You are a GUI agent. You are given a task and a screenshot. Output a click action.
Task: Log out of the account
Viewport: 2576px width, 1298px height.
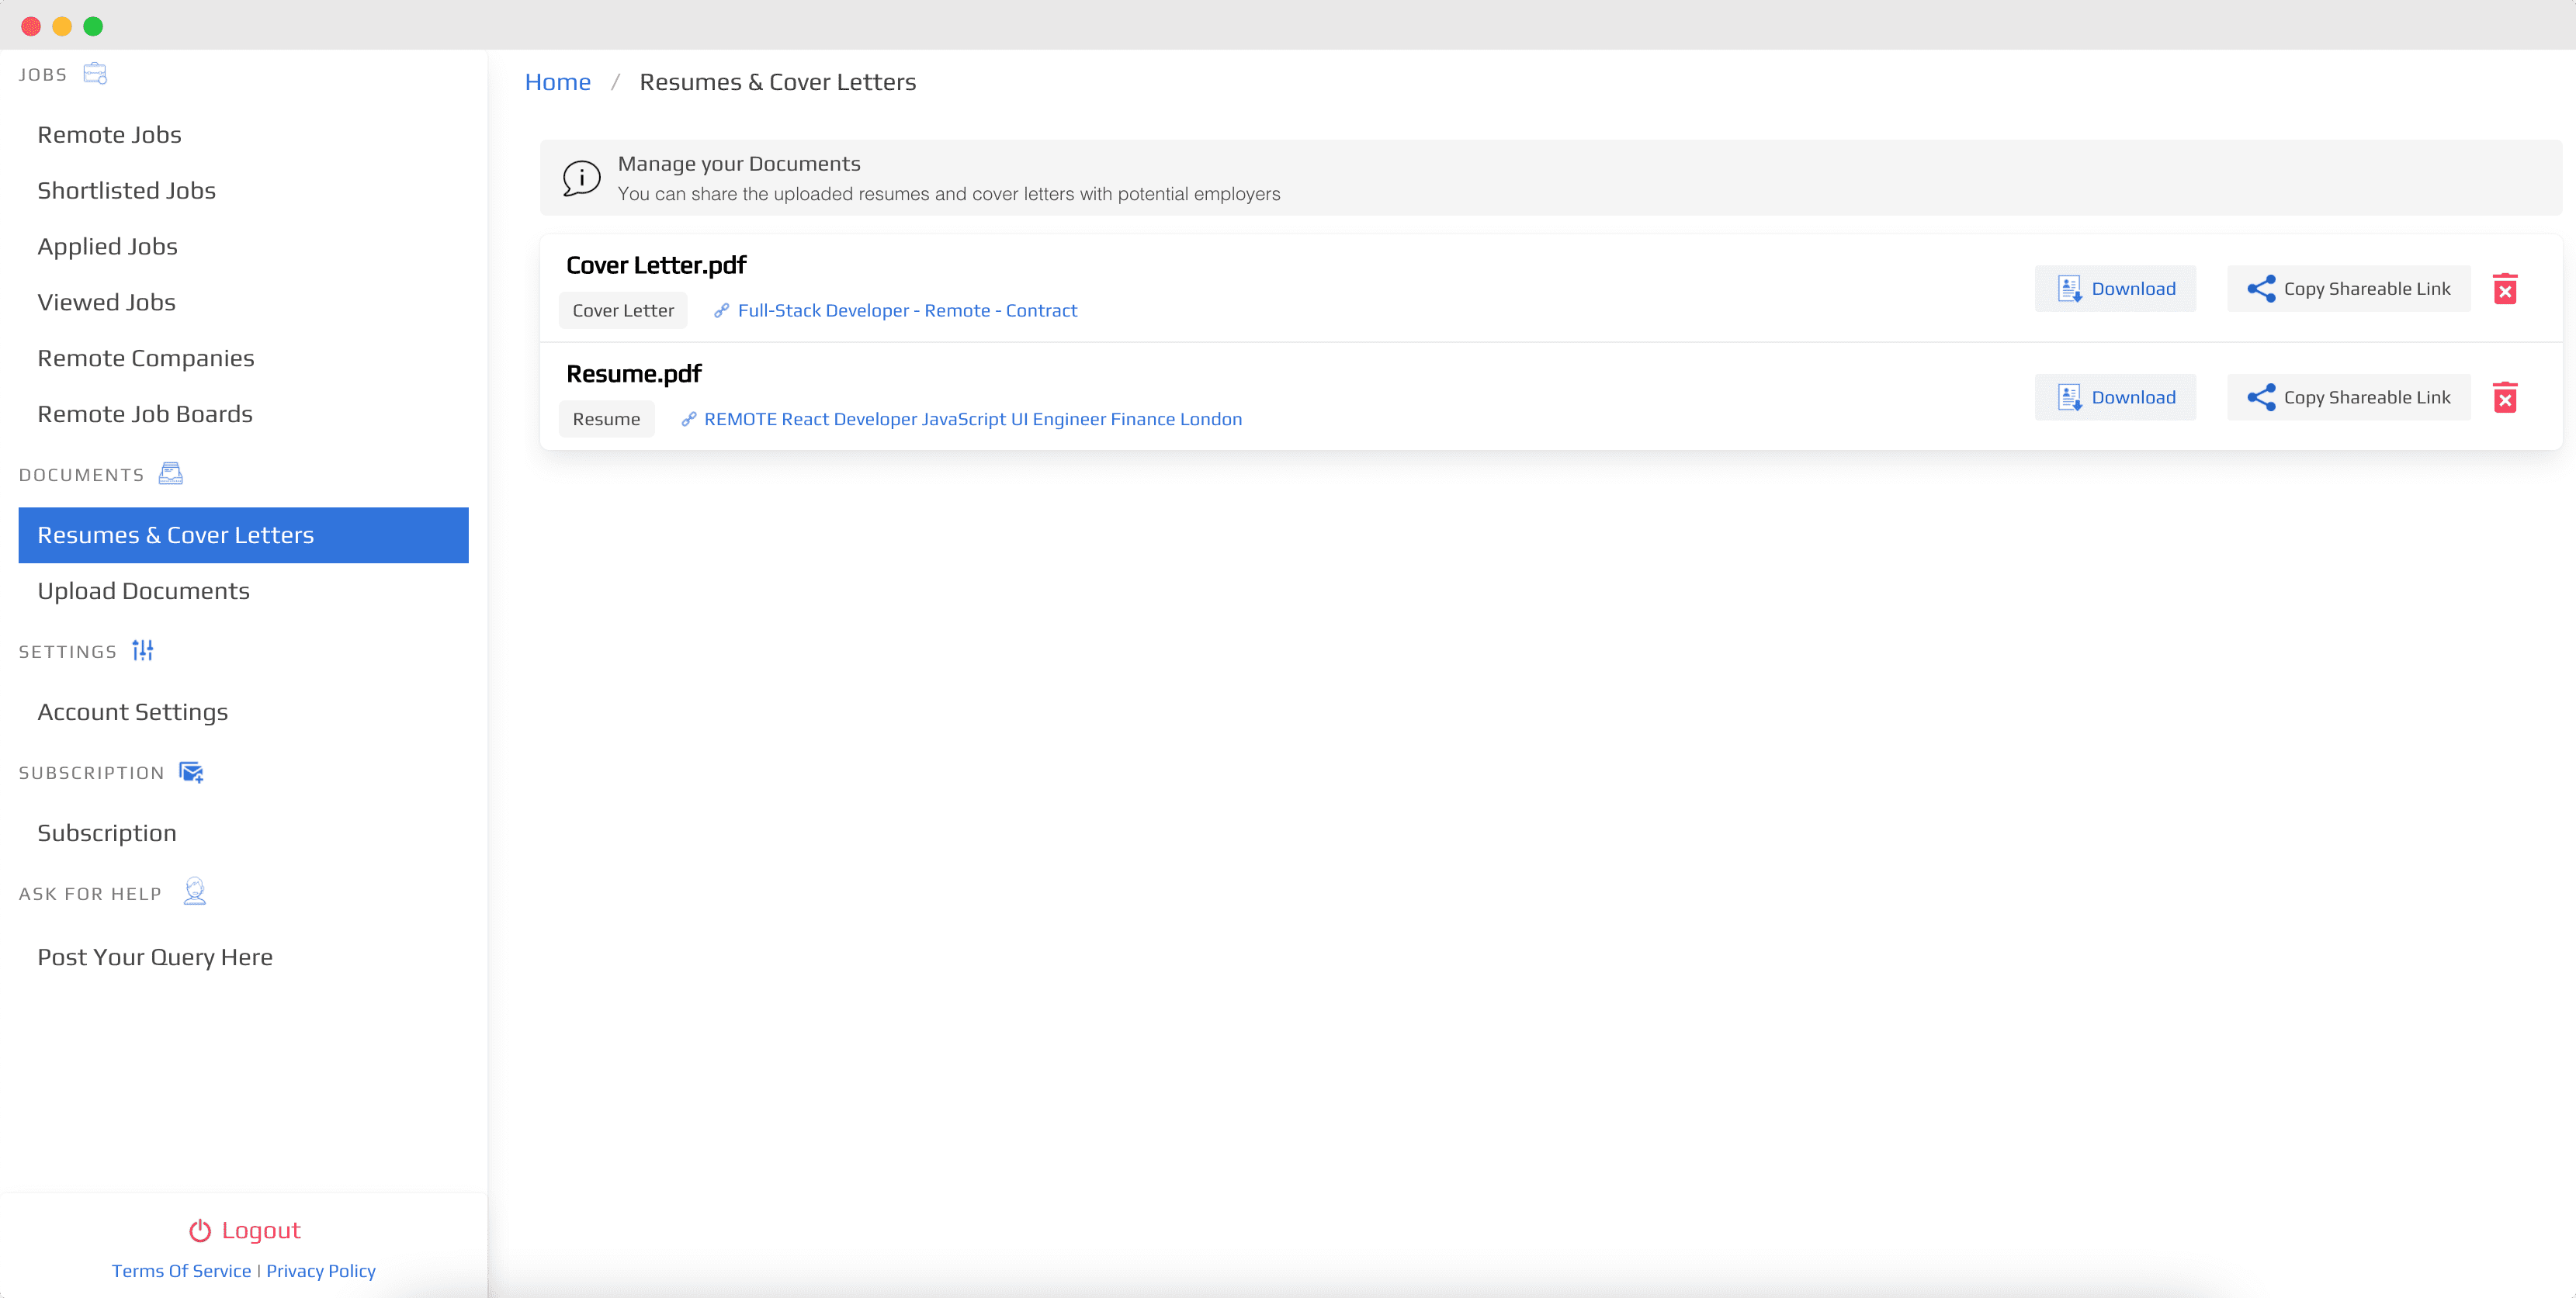[x=244, y=1230]
